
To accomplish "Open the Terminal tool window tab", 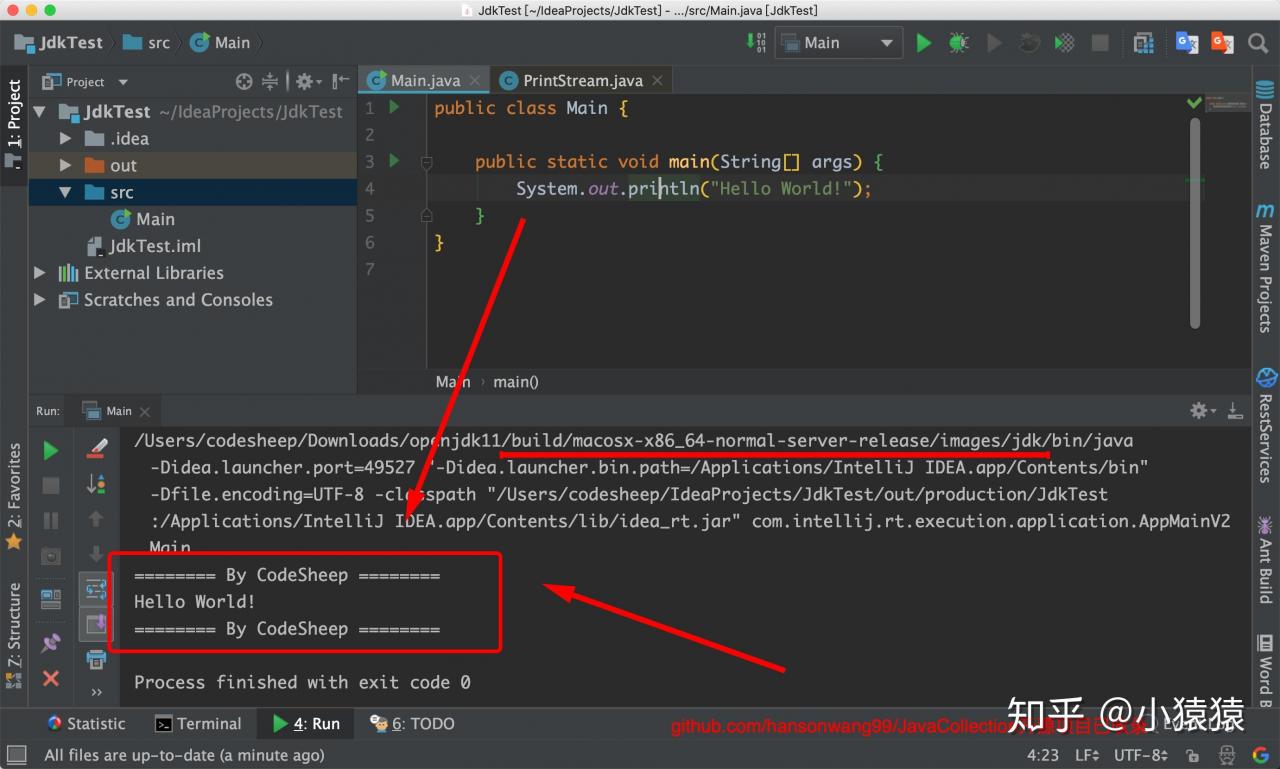I will click(x=198, y=723).
